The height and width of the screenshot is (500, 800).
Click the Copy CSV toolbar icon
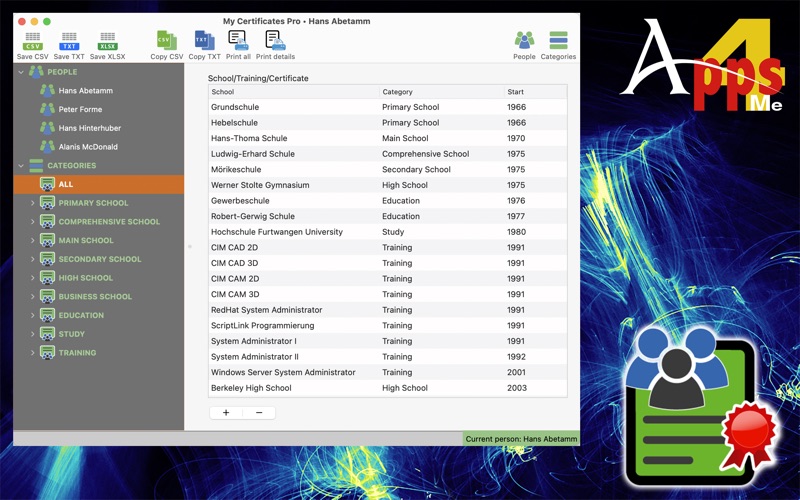coord(167,41)
